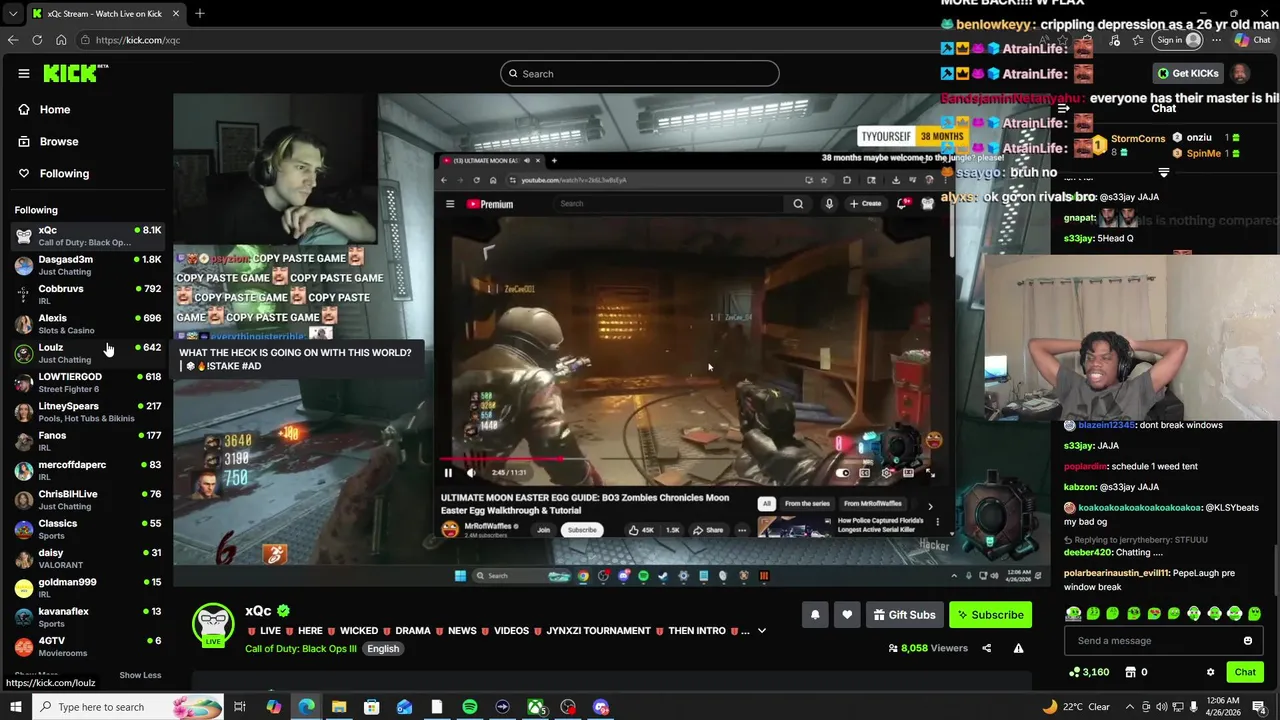Share the stream via share icon
This screenshot has height=720, width=1280.
986,648
